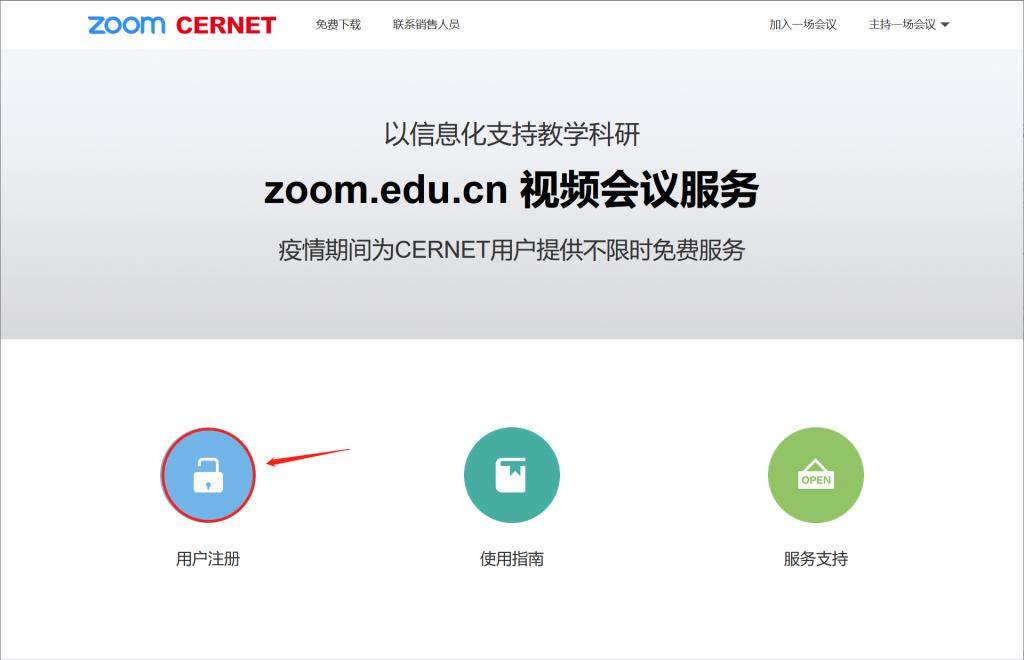Click the teal book user guide icon

(511, 475)
